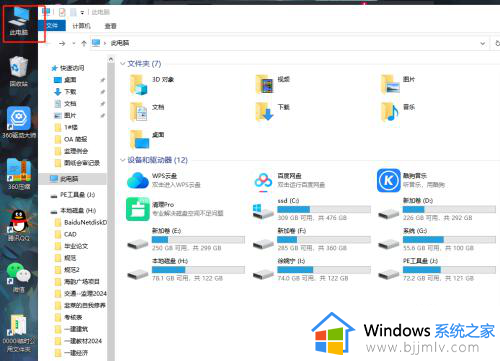
Task: Open the quick access toolbar dropdown
Action: [x=82, y=13]
